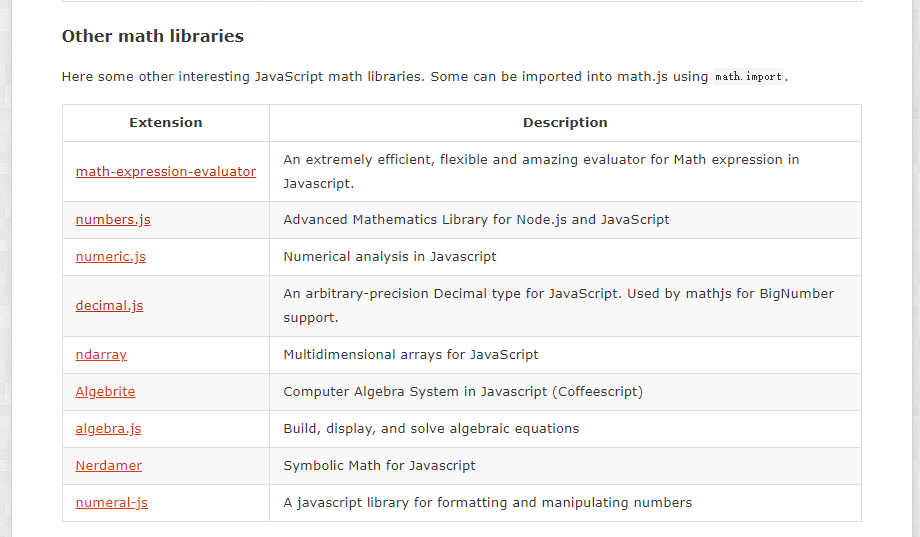The image size is (920, 537).
Task: Click the 'Other math libraries' heading
Action: (x=153, y=36)
